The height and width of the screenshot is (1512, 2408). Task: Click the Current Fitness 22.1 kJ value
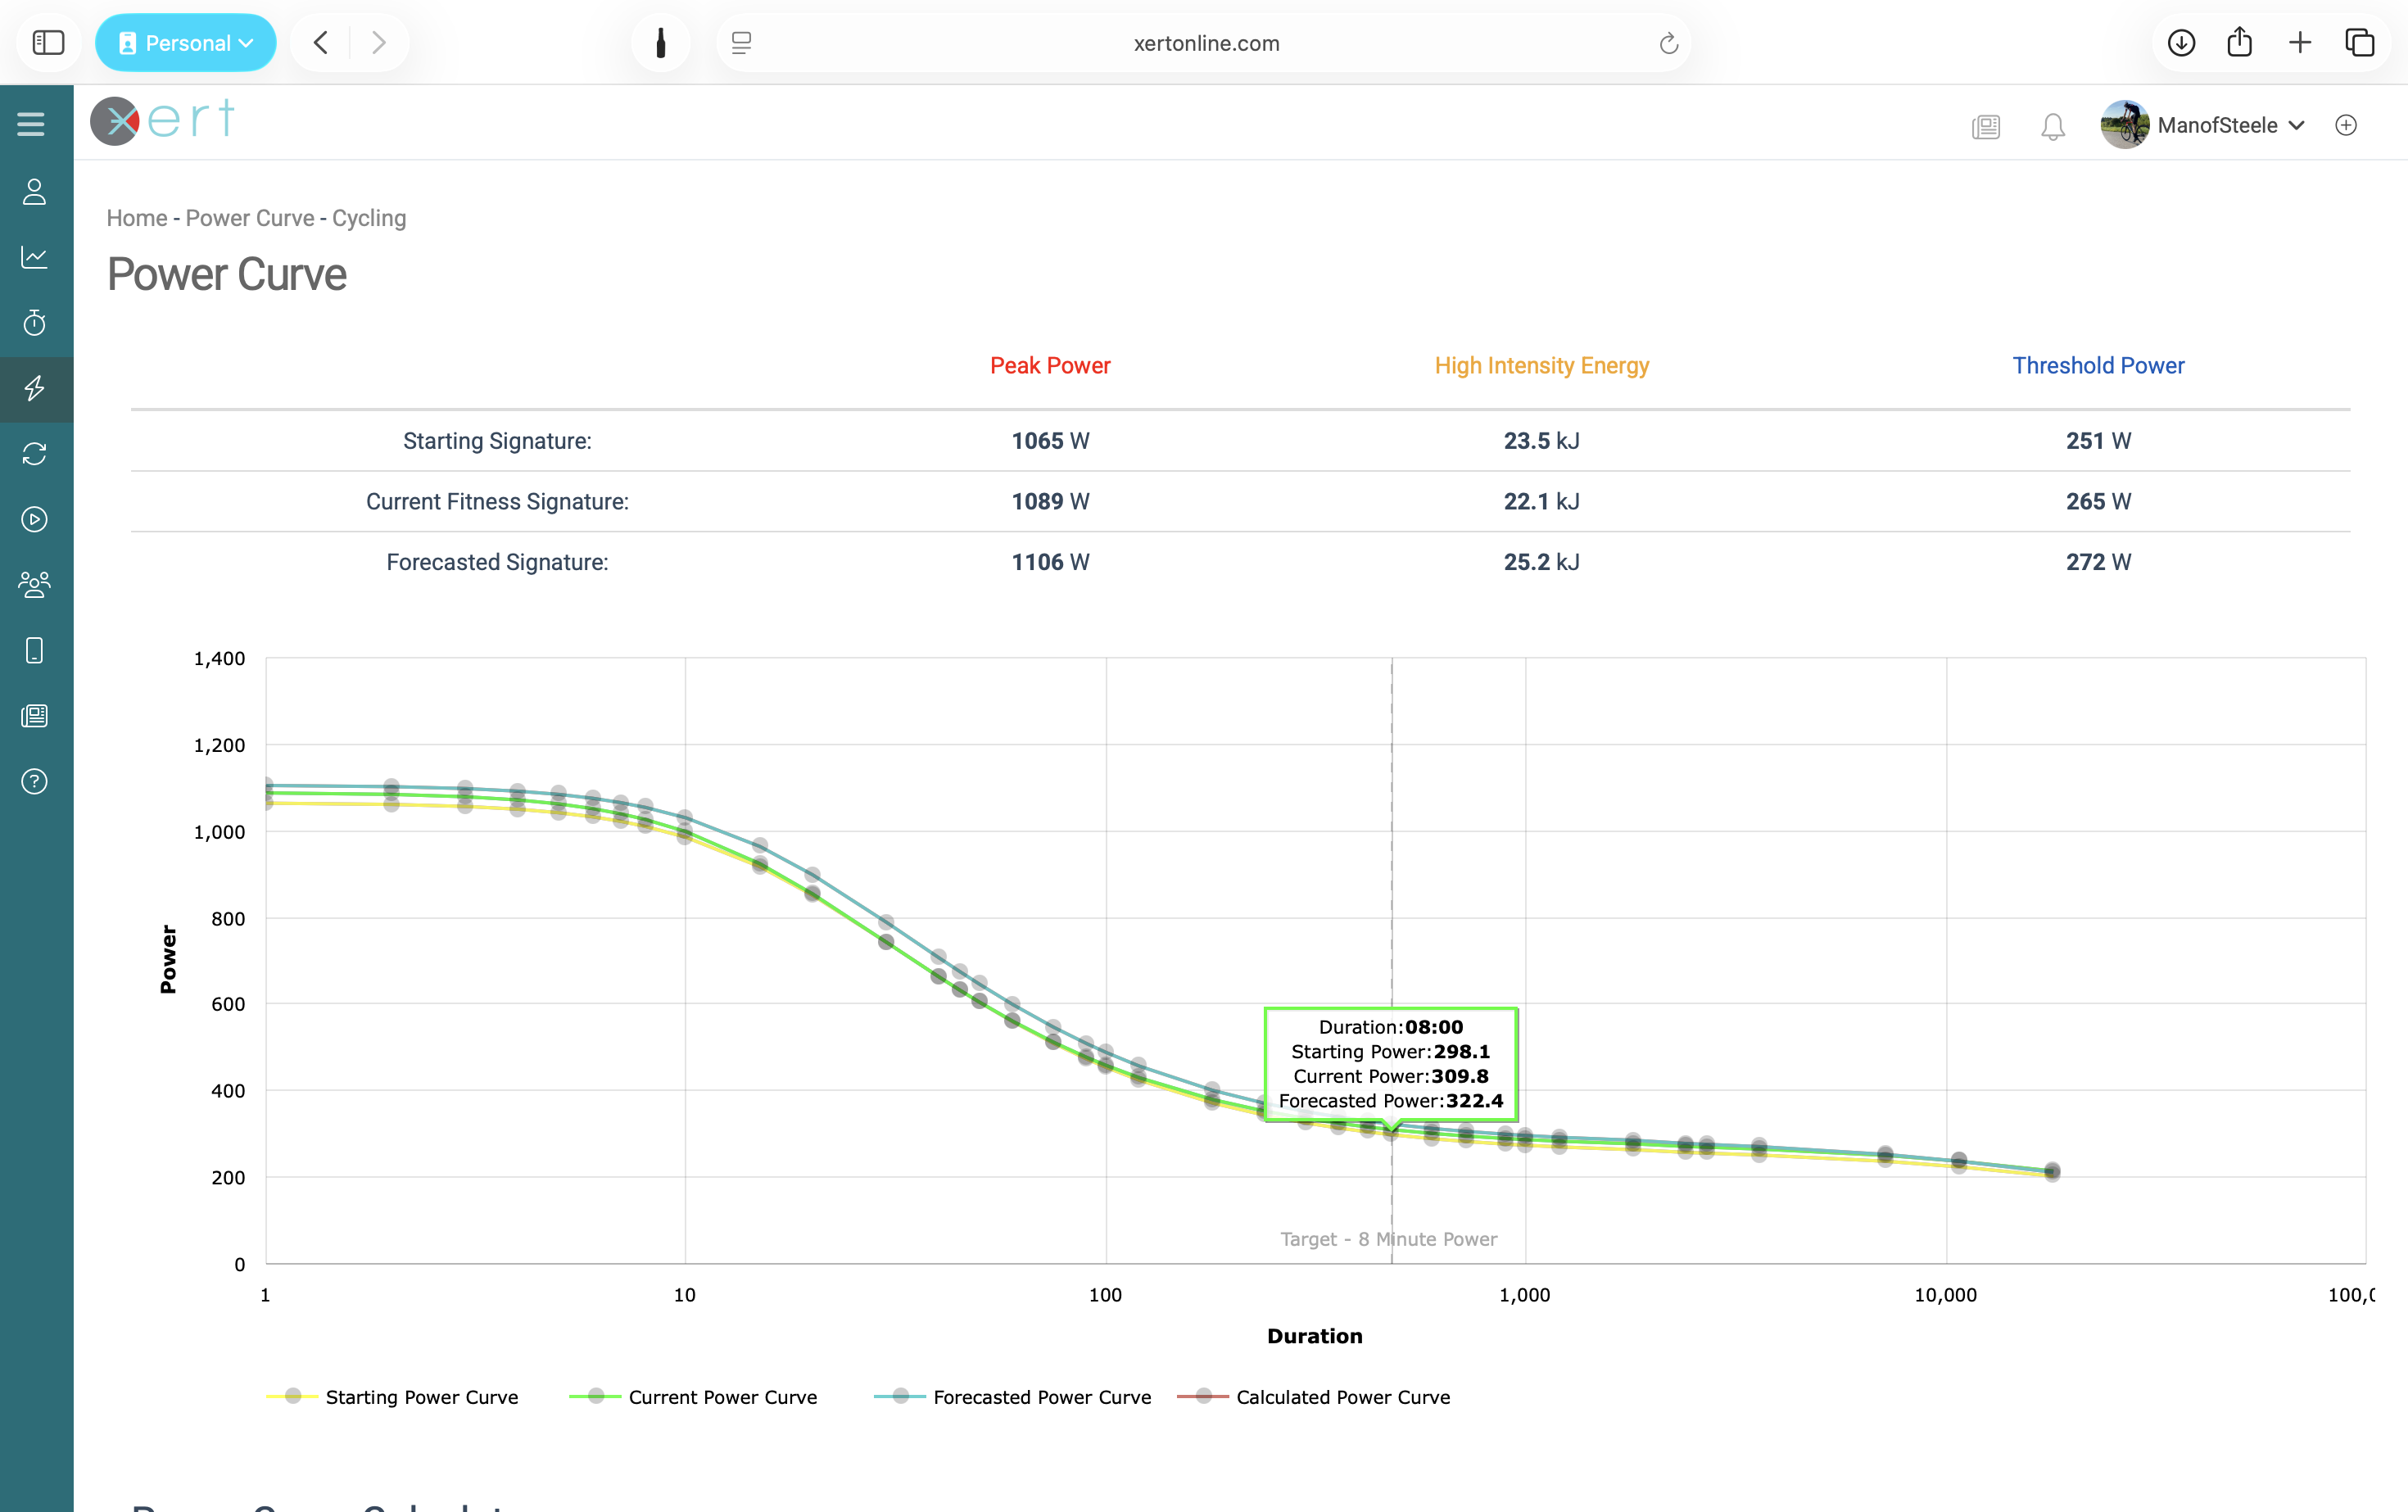coord(1542,502)
